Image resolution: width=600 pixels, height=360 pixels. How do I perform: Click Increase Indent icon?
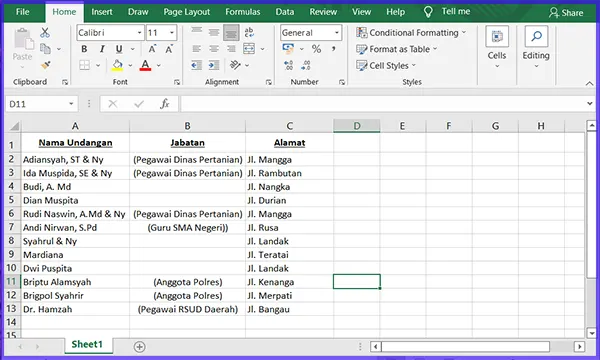point(214,65)
